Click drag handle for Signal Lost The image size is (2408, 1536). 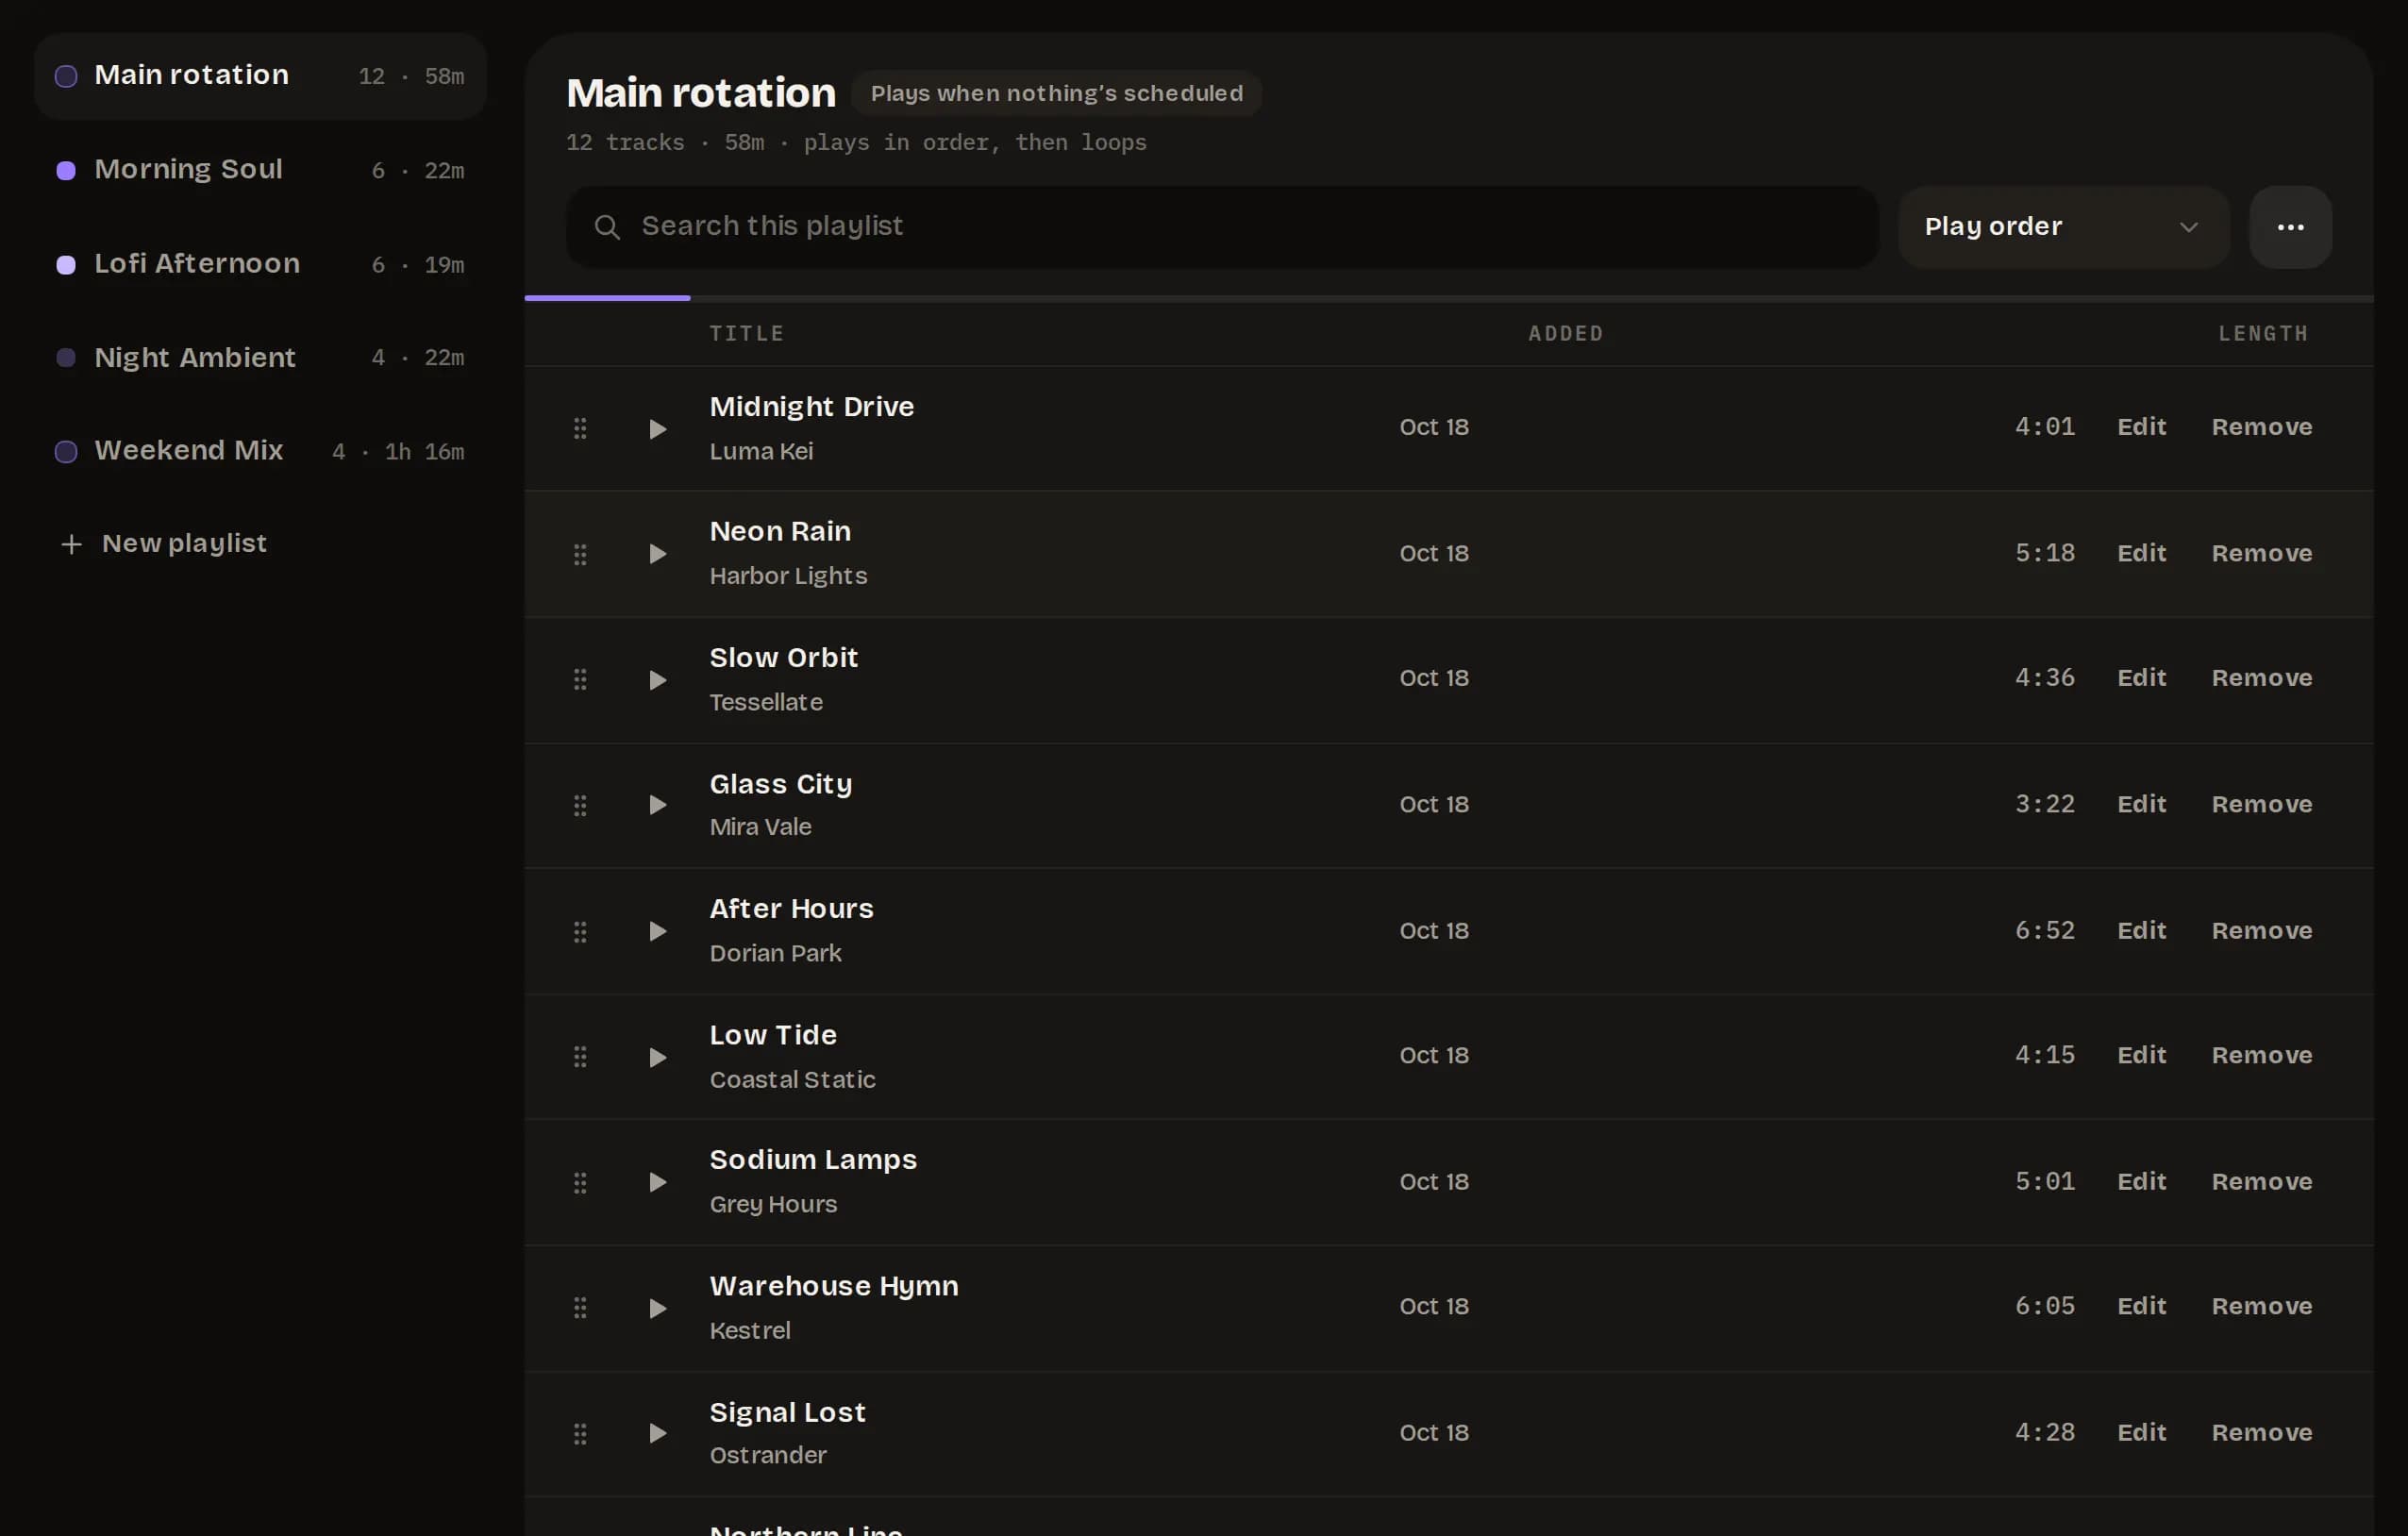(580, 1433)
